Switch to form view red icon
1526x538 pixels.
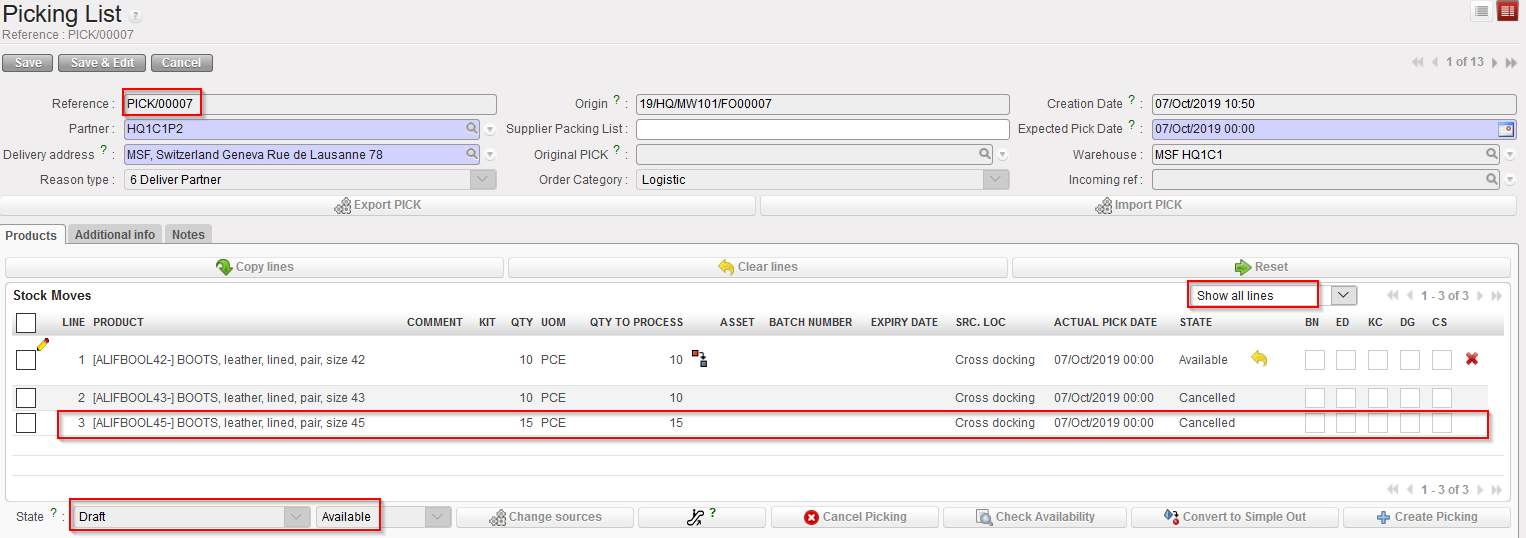[x=1507, y=11]
